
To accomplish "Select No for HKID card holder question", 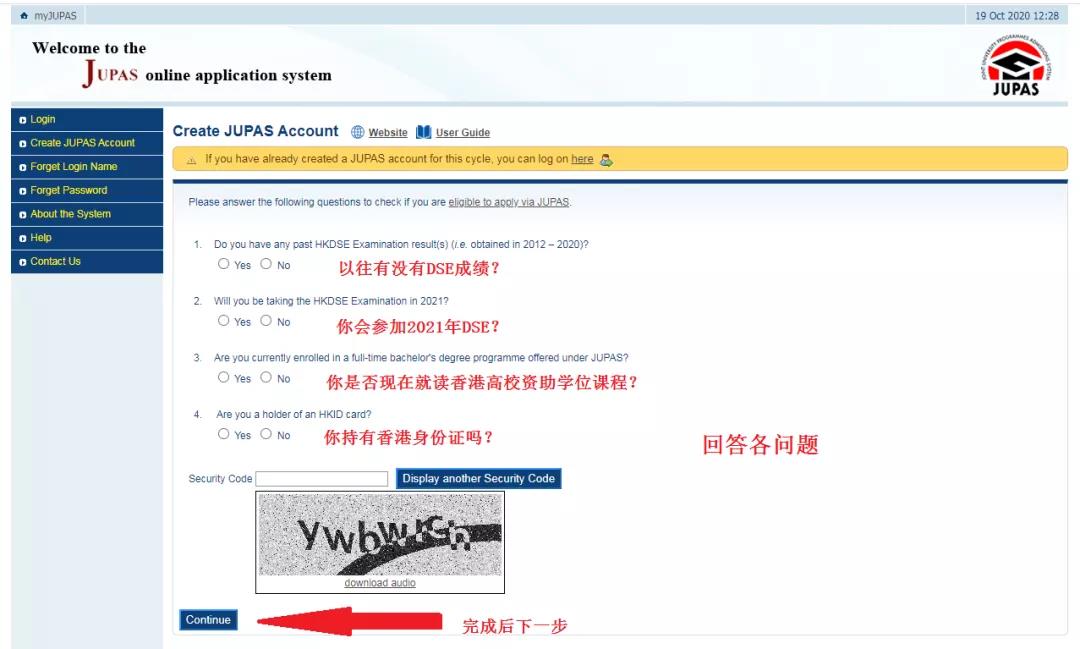I will (x=266, y=433).
